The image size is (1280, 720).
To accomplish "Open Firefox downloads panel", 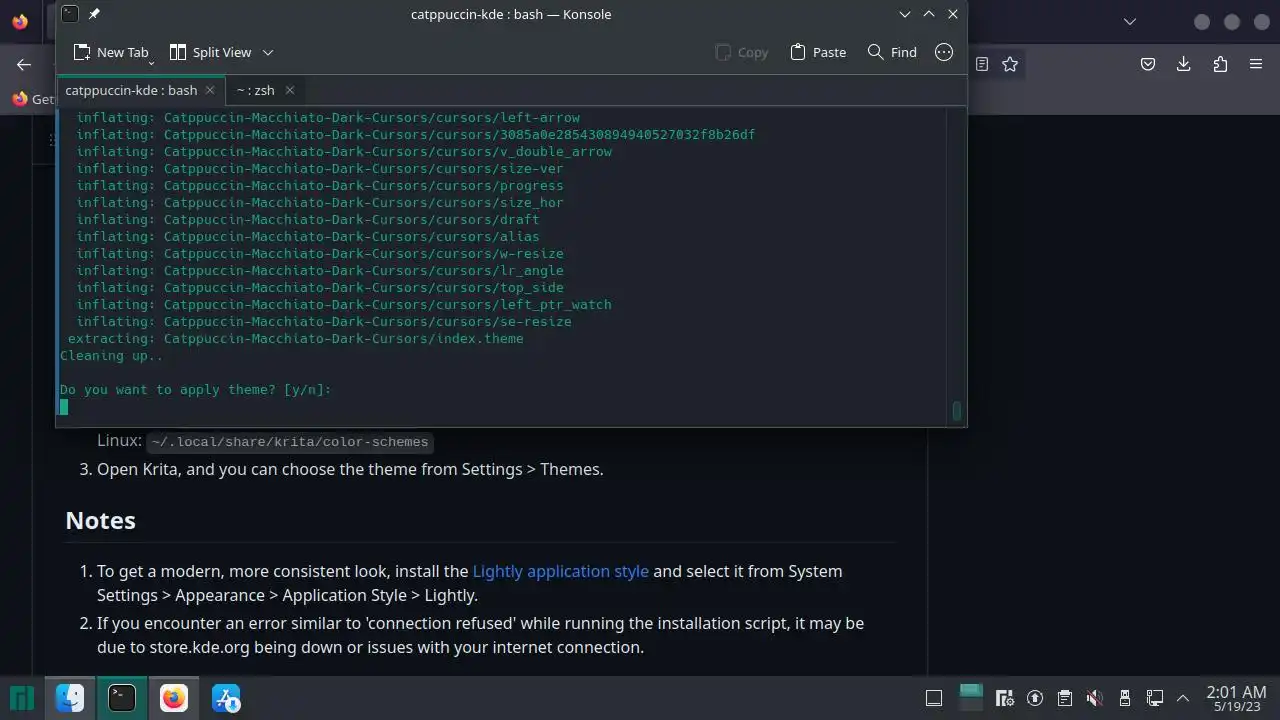I will (1184, 64).
